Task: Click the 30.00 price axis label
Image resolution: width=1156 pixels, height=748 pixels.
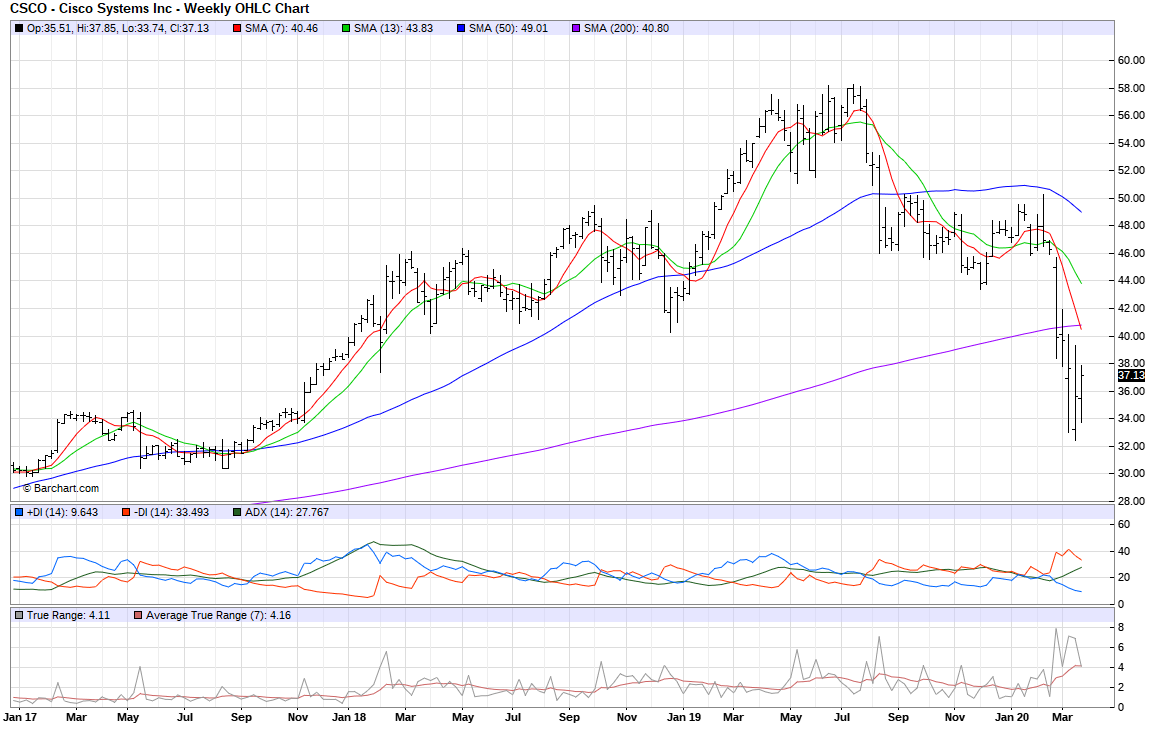Action: click(1131, 474)
